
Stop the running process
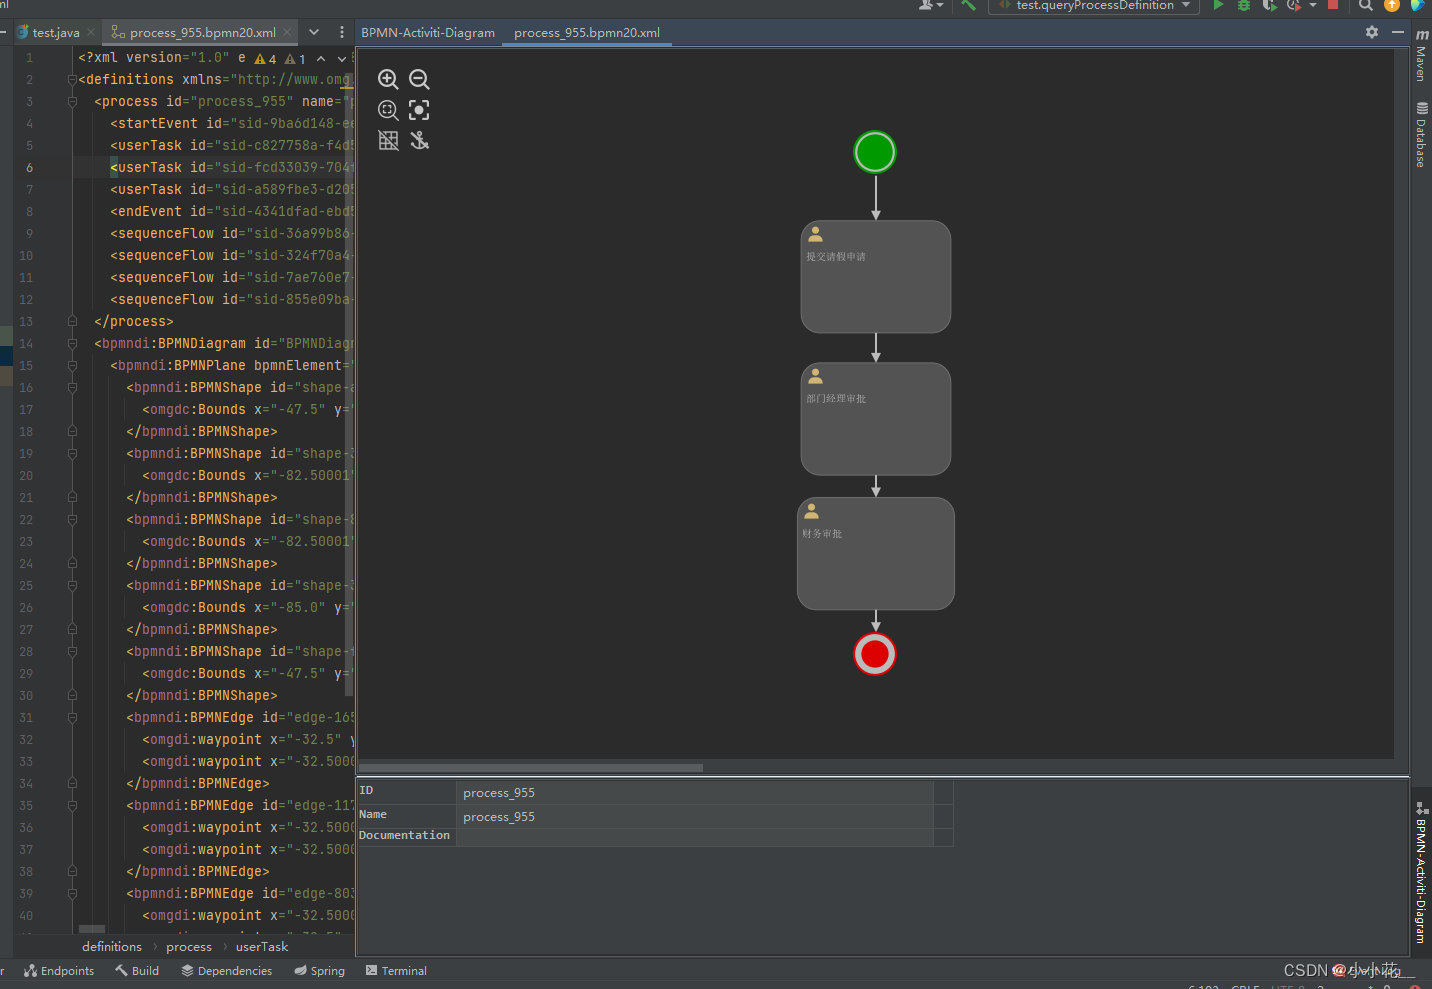coord(1333,5)
